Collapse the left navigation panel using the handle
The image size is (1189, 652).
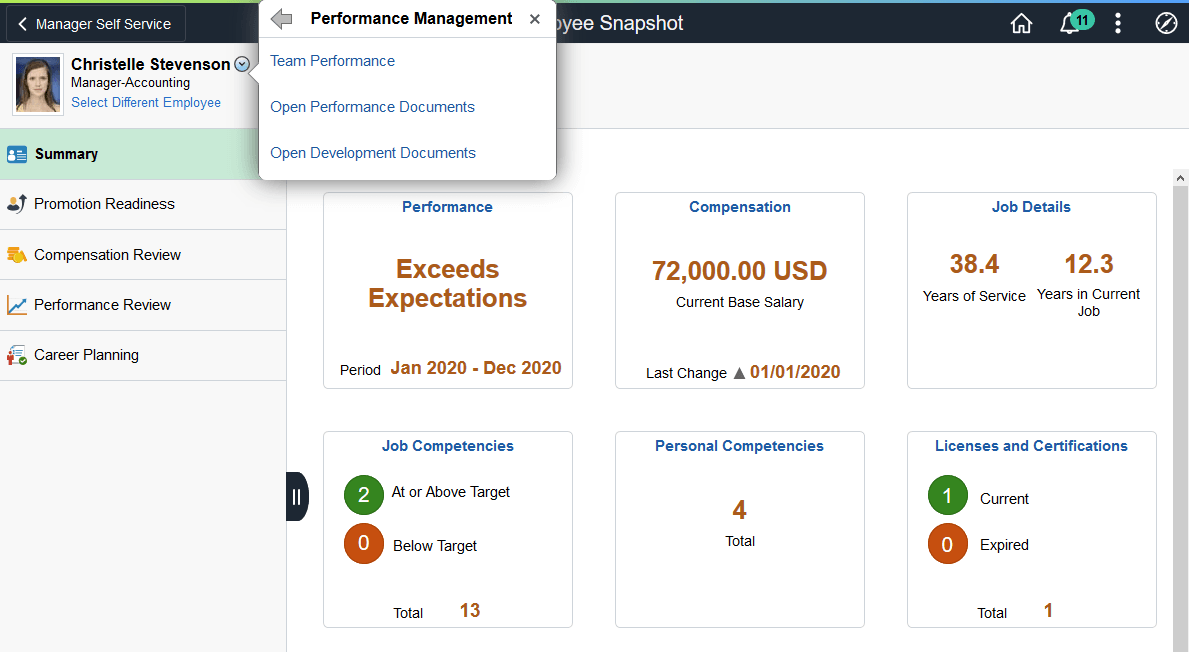[297, 495]
